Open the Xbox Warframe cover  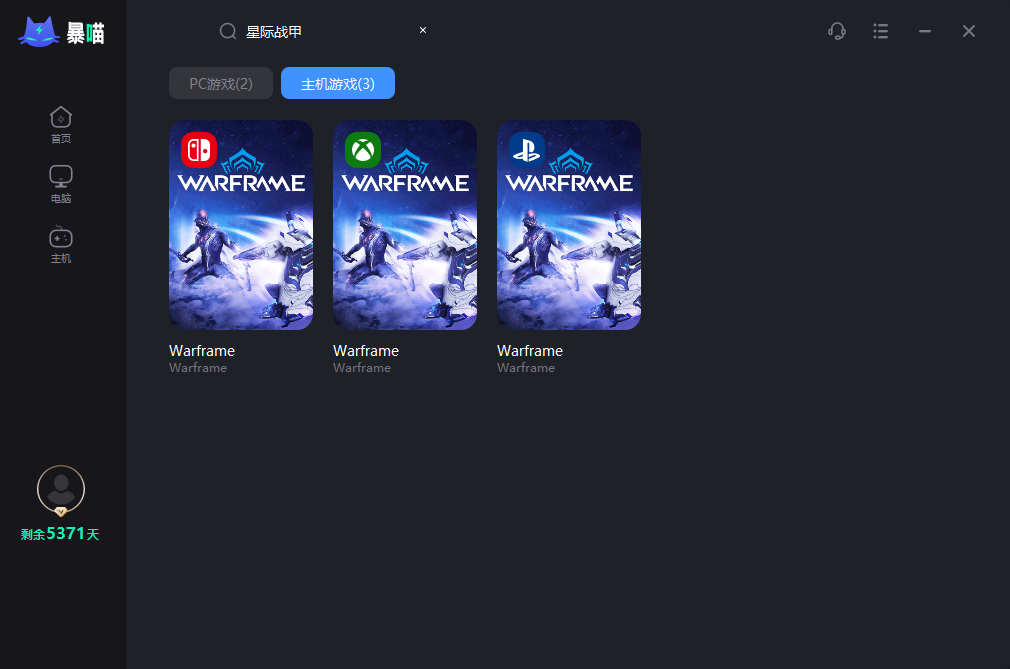(405, 225)
